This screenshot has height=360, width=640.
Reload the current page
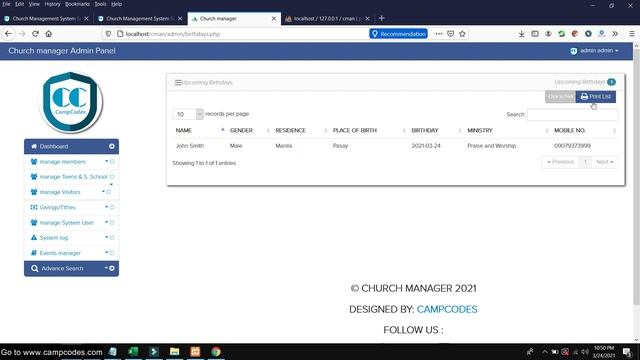click(x=36, y=34)
